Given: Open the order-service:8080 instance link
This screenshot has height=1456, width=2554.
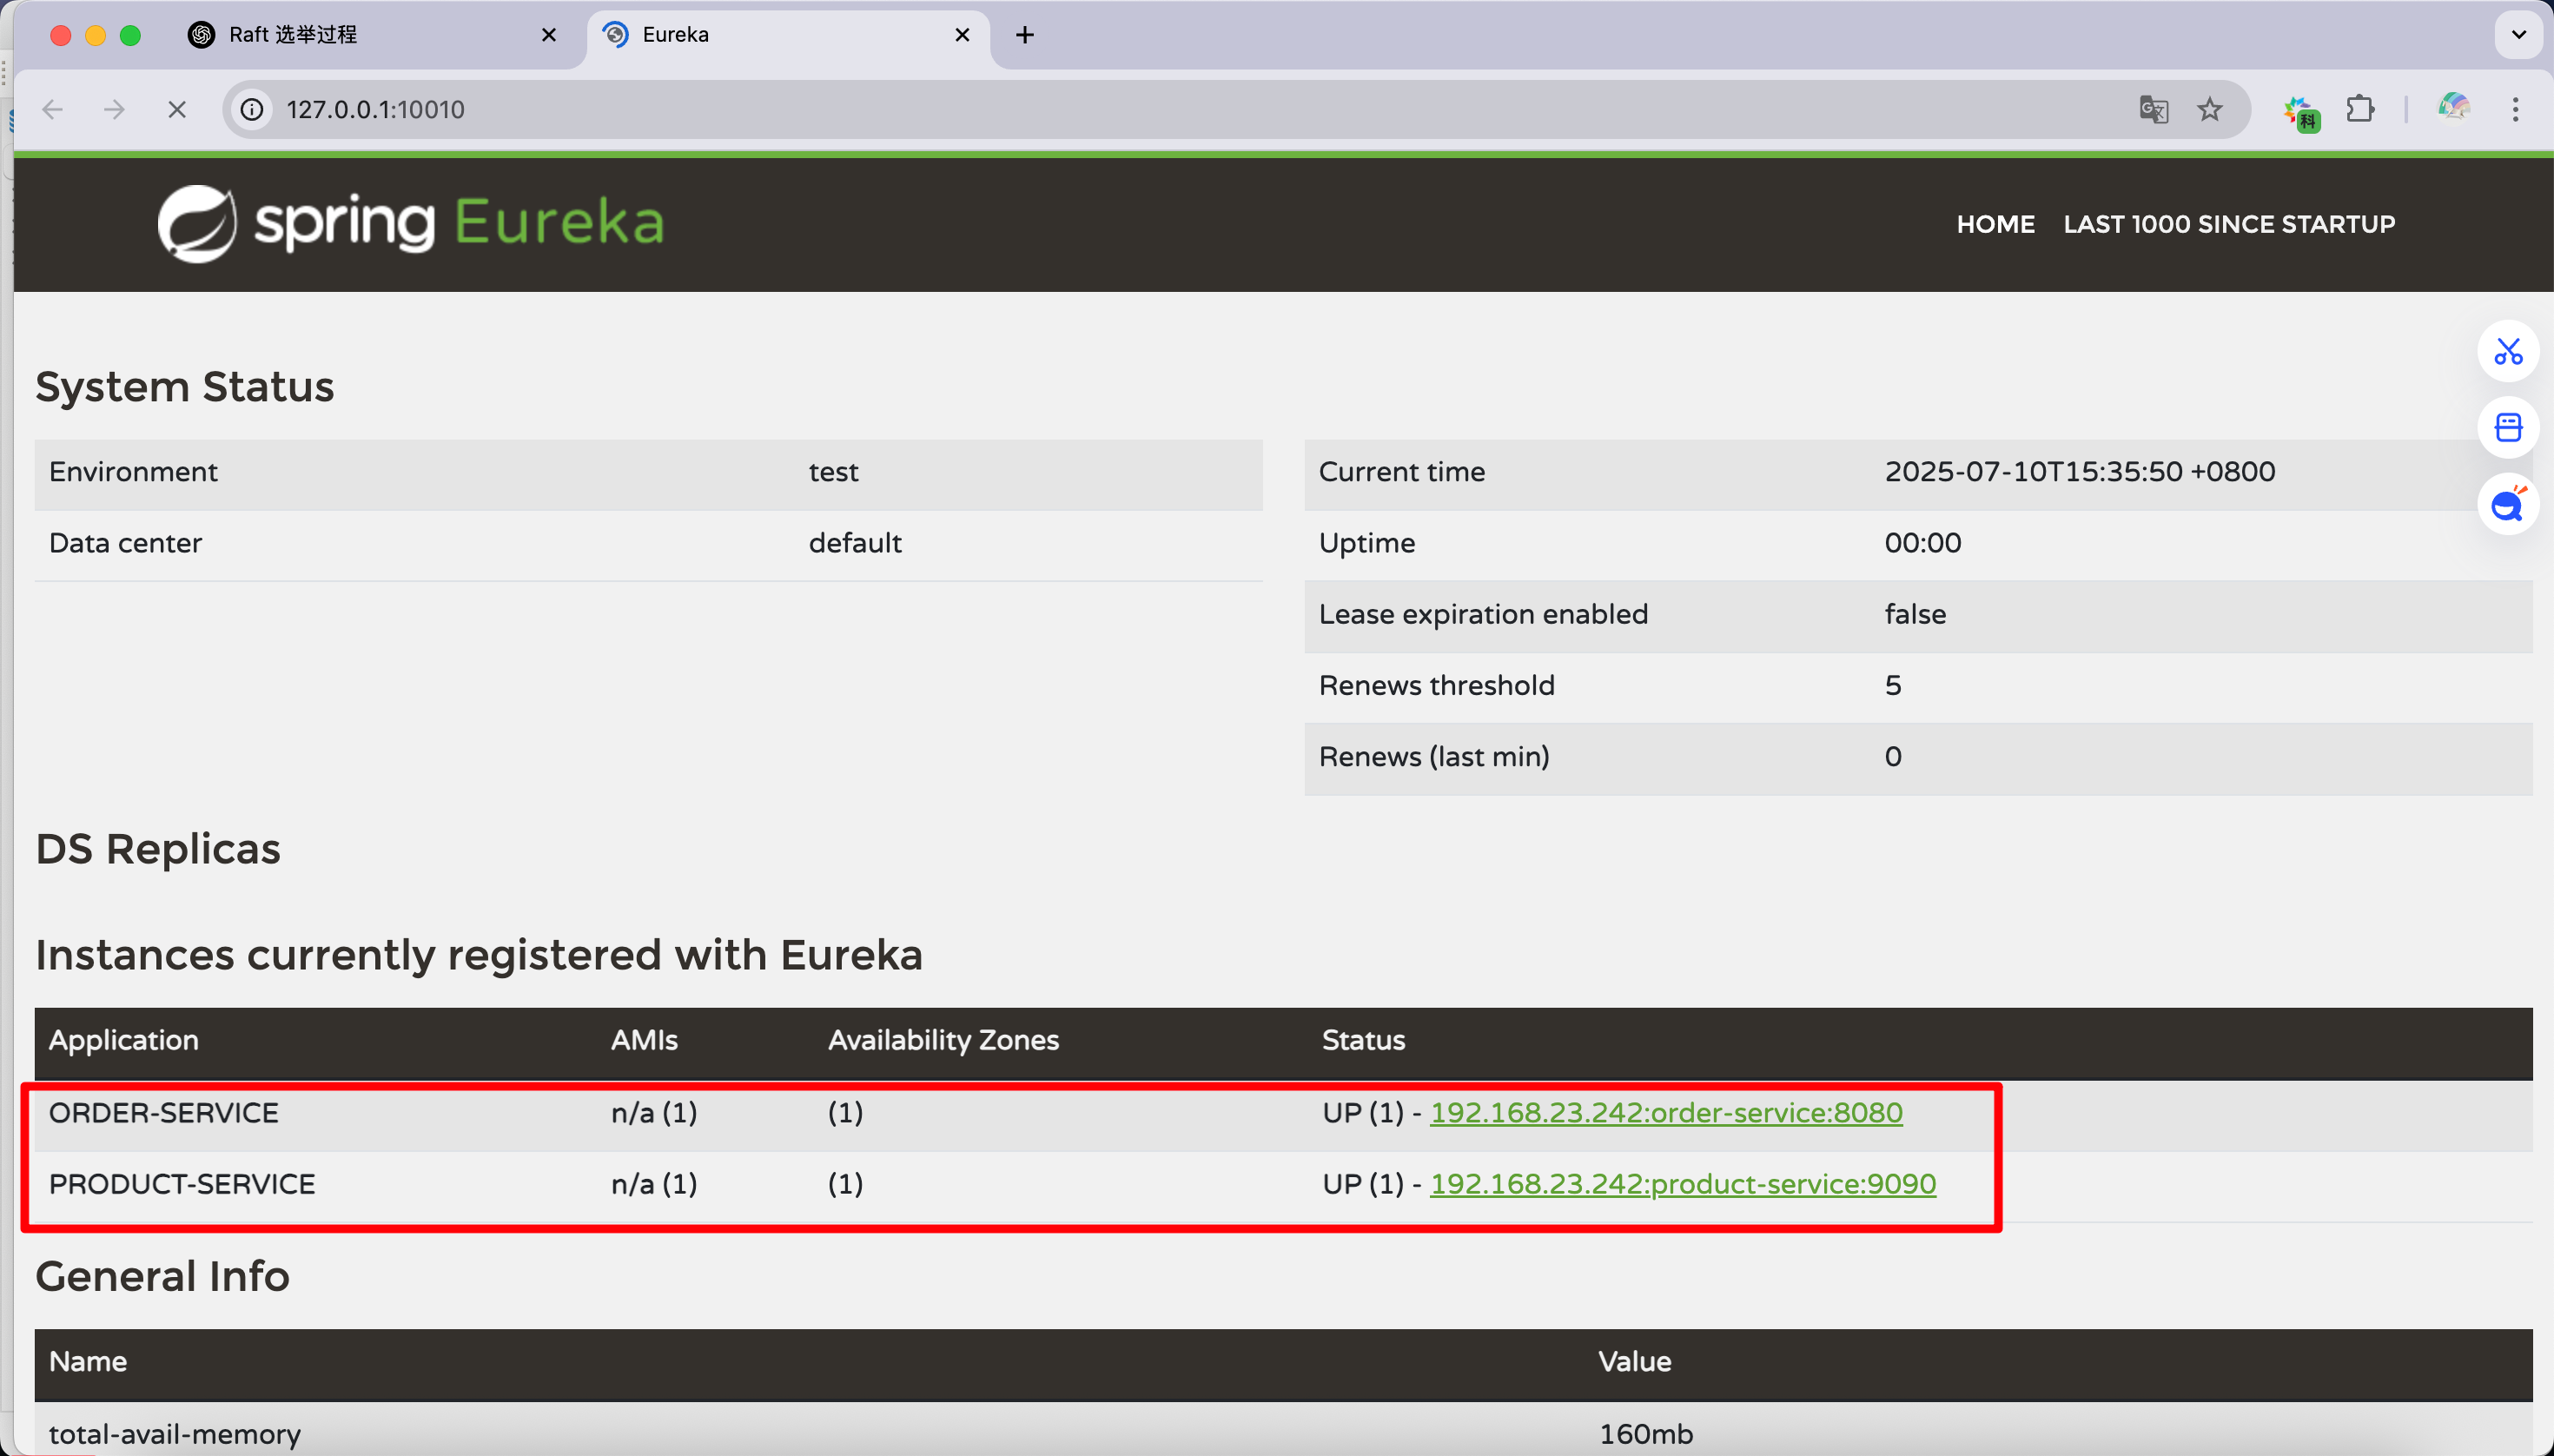Looking at the screenshot, I should [x=1666, y=1113].
